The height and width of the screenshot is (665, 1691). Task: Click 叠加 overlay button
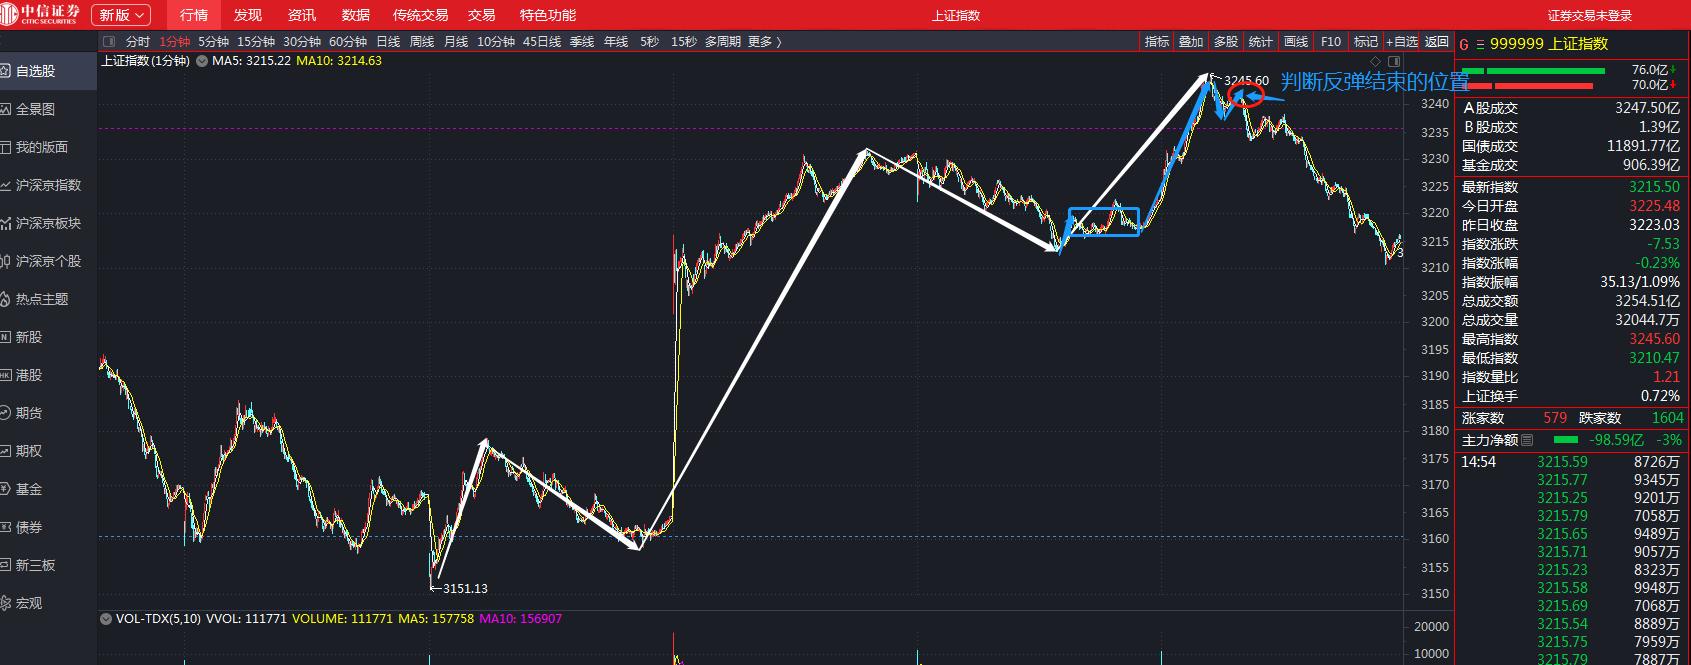[x=1191, y=41]
